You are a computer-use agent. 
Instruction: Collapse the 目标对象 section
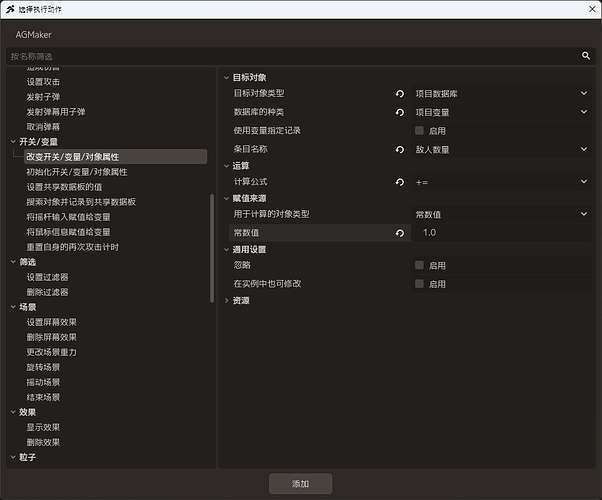pyautogui.click(x=227, y=78)
